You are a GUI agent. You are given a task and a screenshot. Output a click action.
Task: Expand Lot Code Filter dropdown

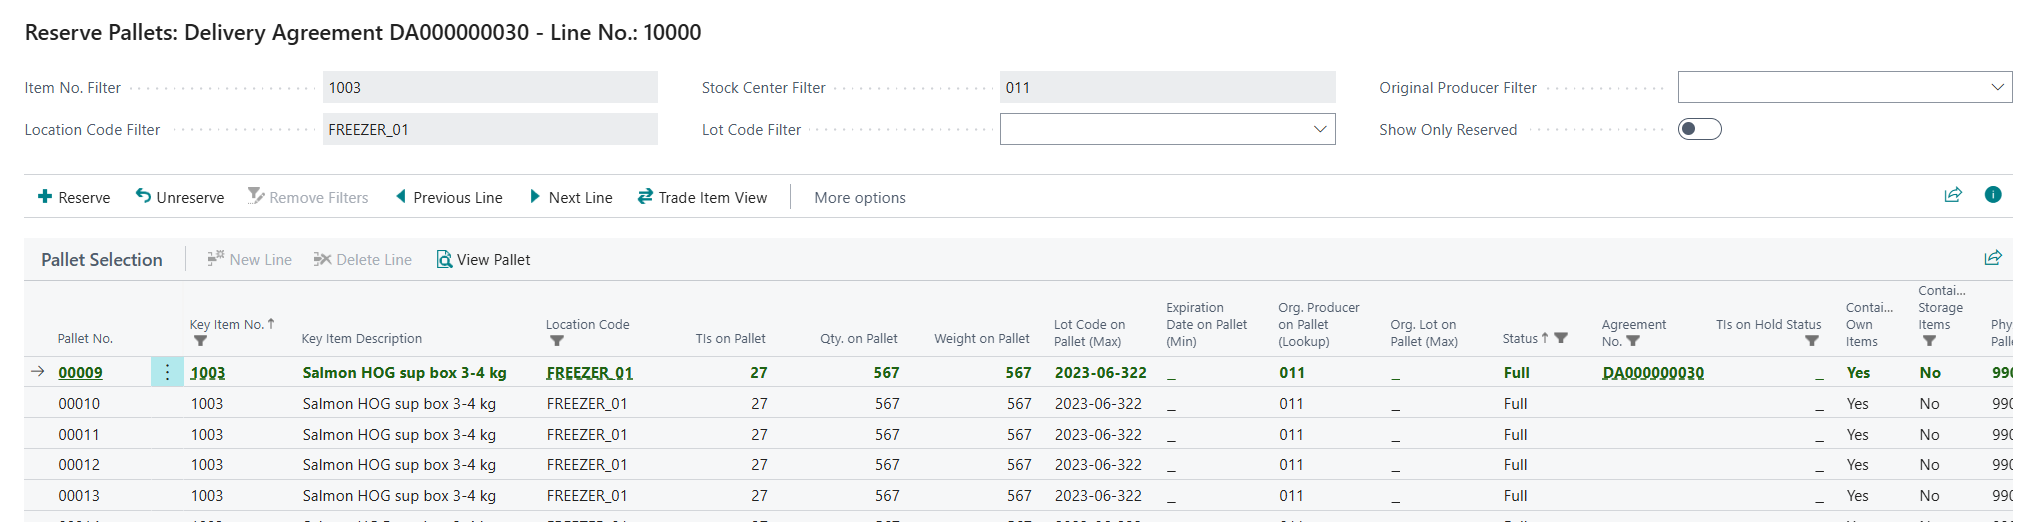pos(1319,129)
